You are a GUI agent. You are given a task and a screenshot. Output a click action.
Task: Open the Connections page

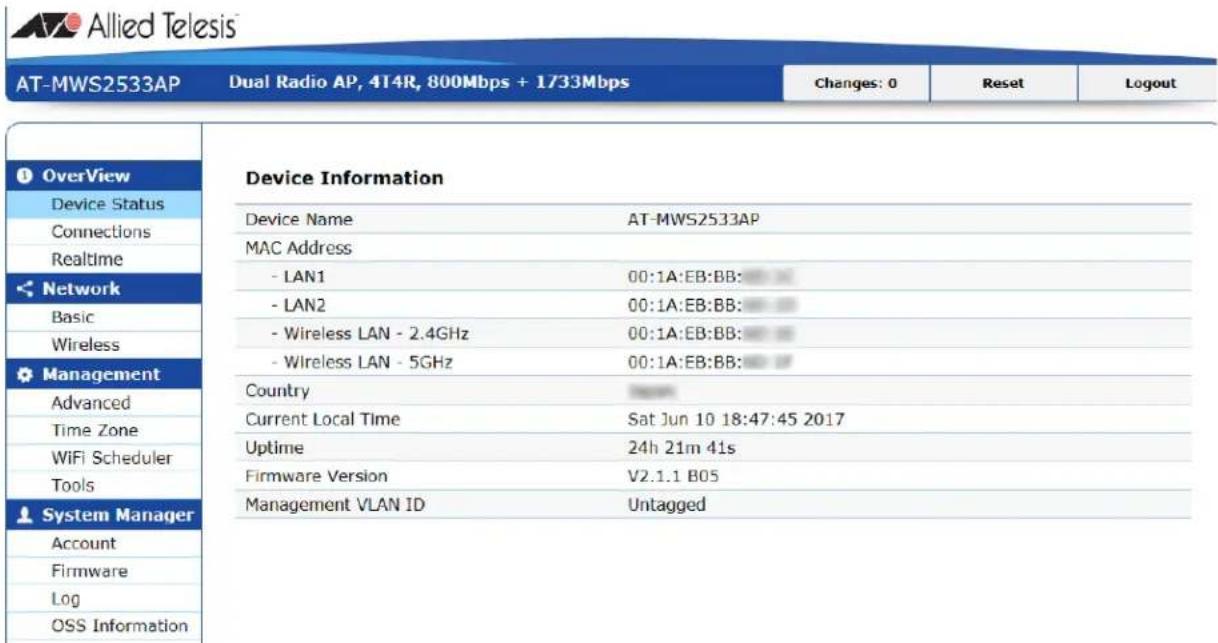(101, 232)
